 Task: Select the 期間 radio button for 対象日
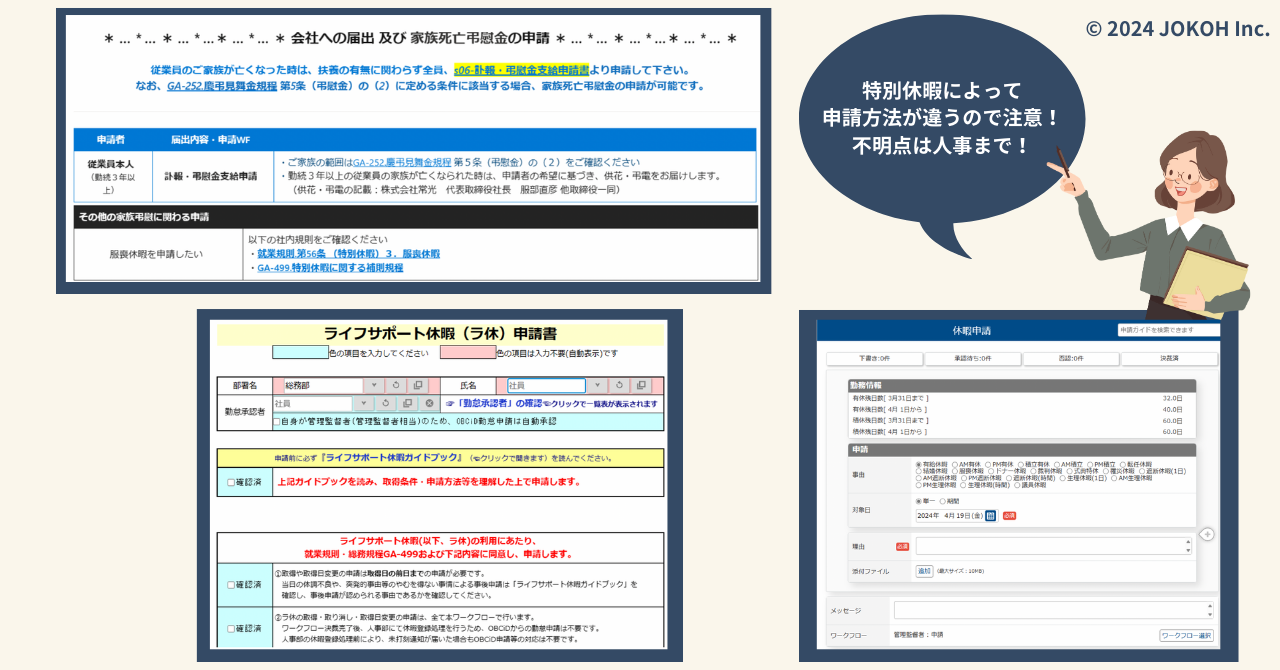943,501
